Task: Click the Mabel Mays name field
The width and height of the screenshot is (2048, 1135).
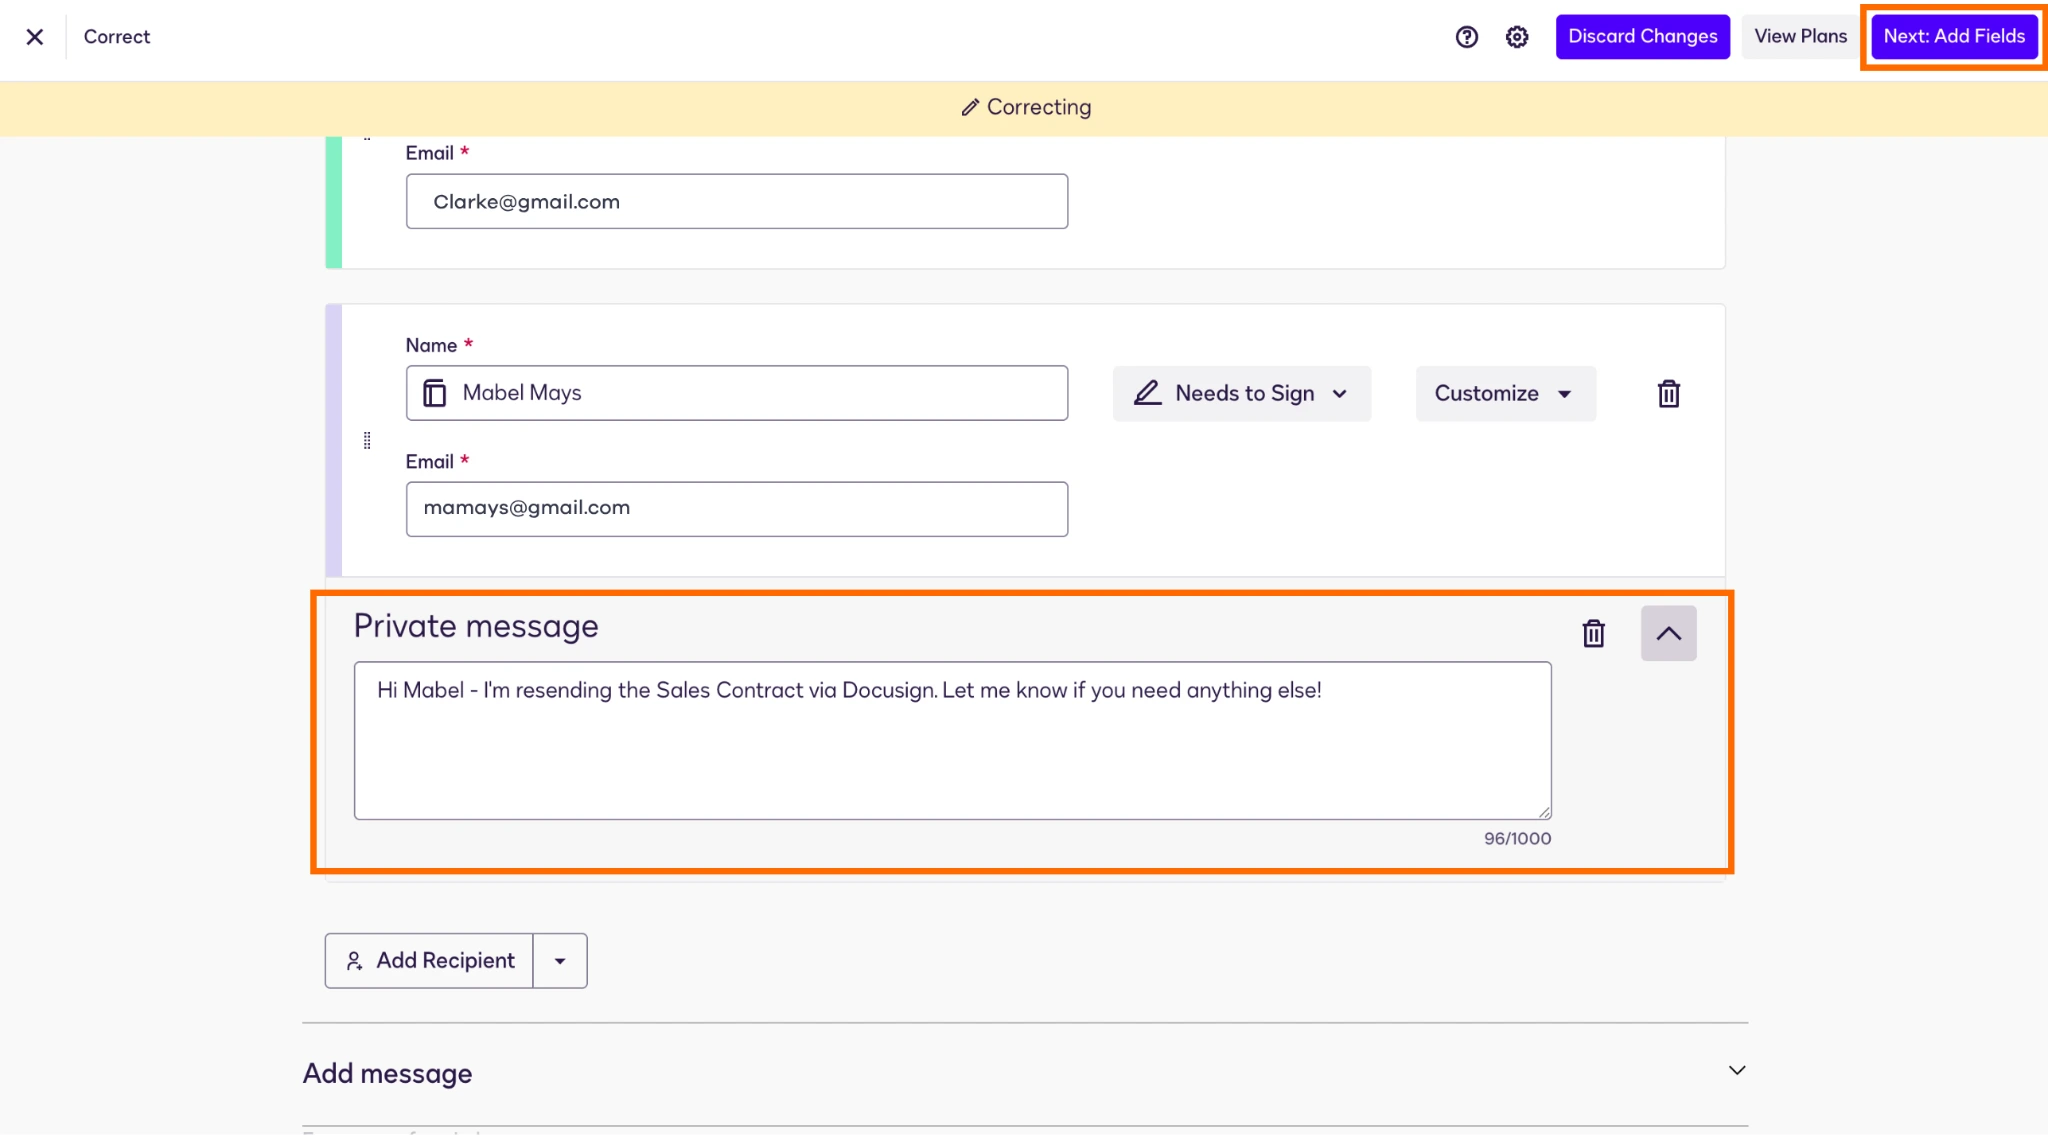Action: tap(737, 393)
